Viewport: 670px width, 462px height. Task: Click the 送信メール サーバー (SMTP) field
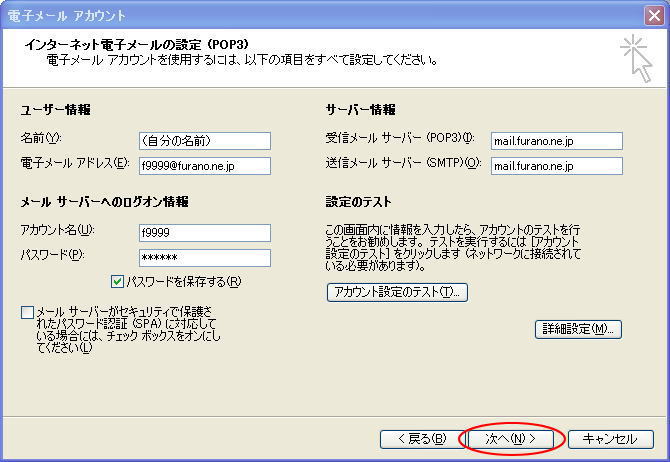(x=557, y=166)
